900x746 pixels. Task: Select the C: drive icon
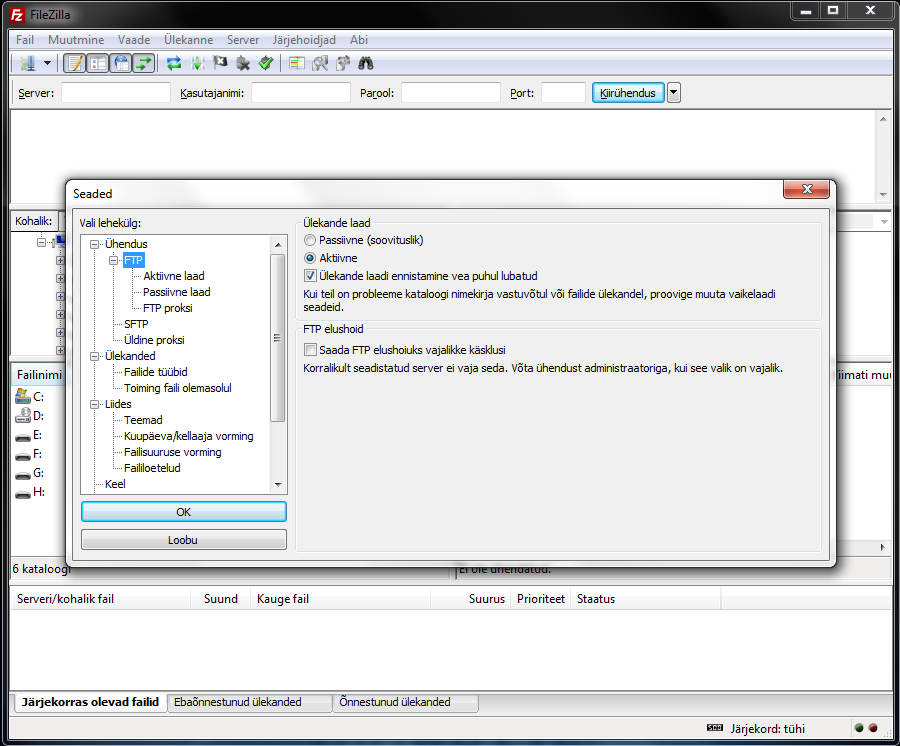(x=23, y=396)
